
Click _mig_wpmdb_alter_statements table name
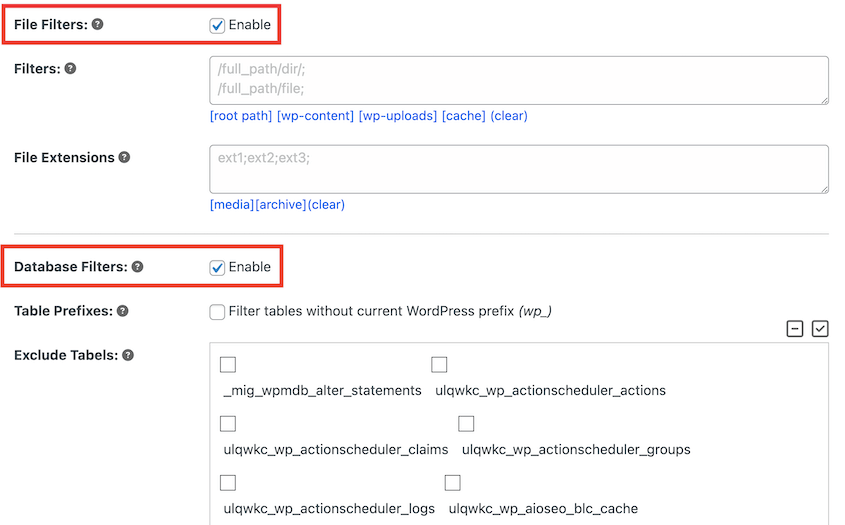[x=322, y=391]
